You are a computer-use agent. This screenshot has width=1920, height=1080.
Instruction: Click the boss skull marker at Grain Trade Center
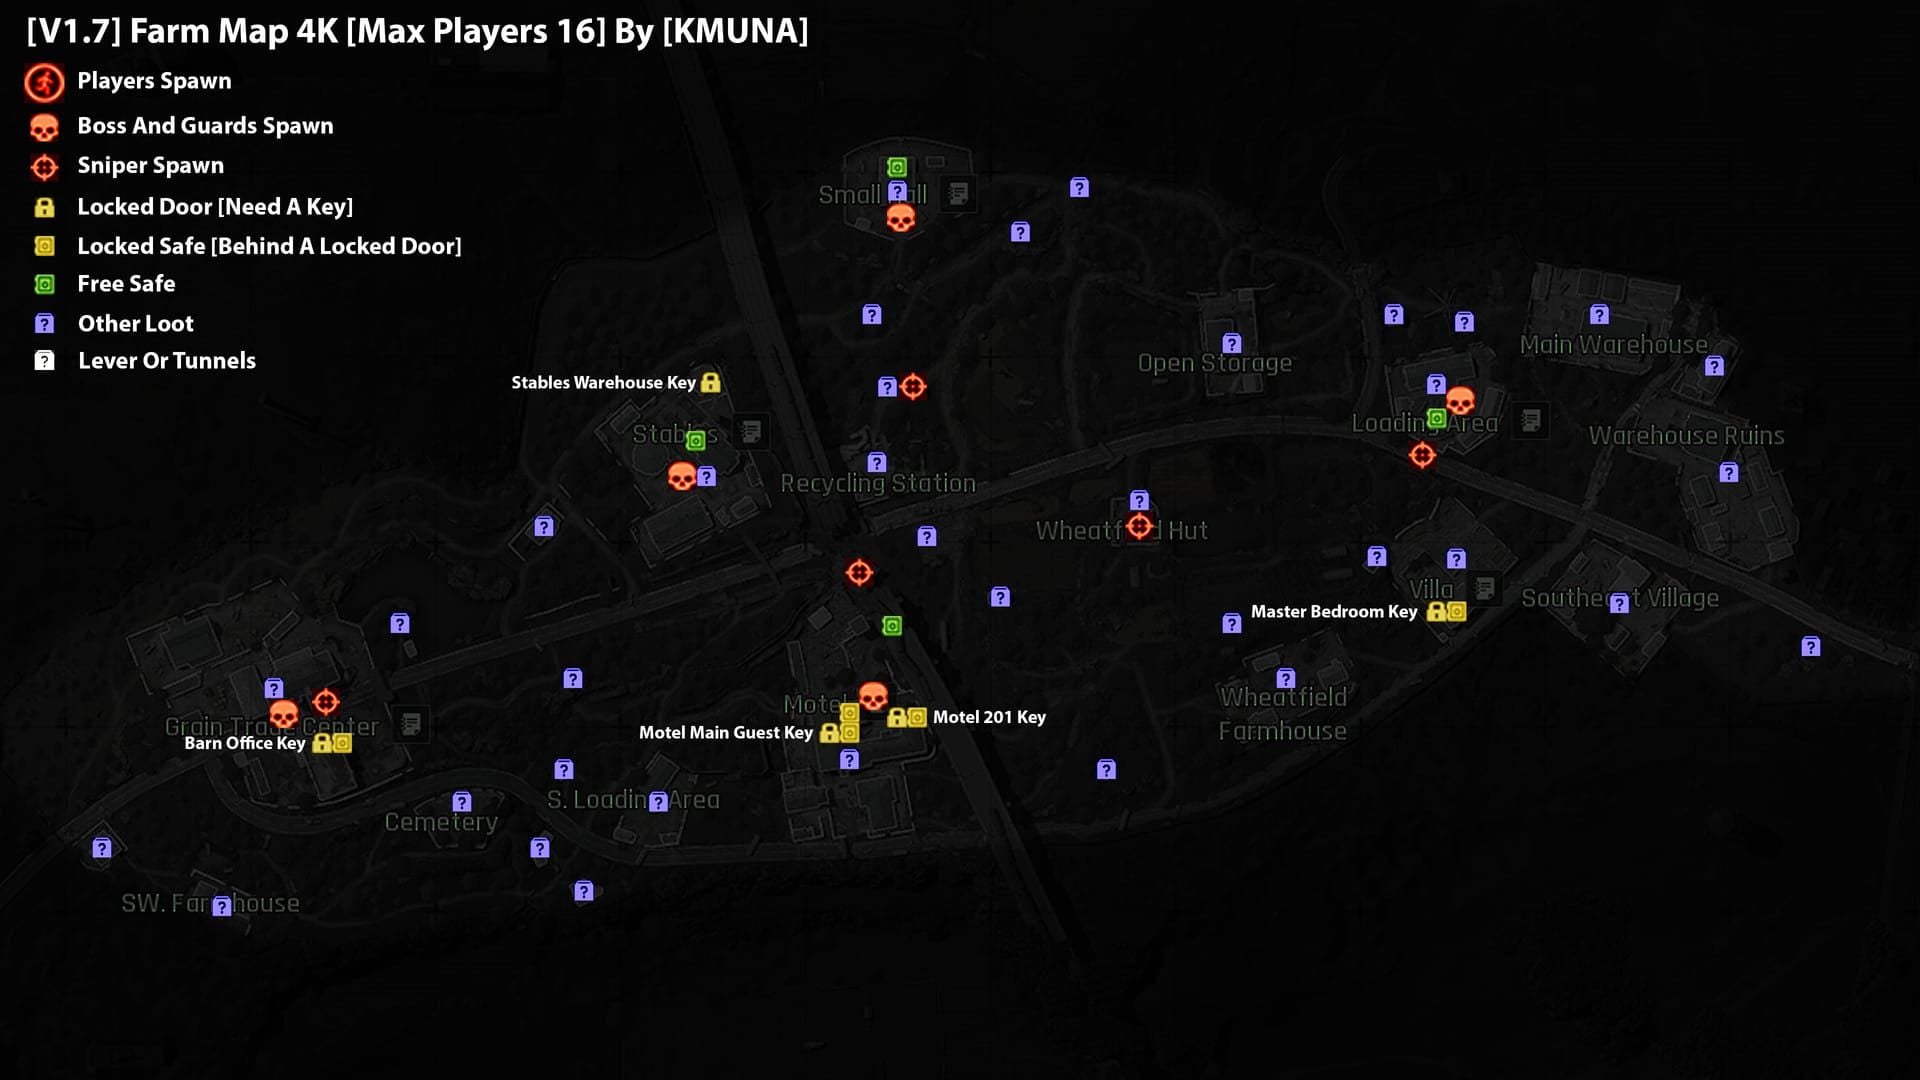tap(283, 712)
